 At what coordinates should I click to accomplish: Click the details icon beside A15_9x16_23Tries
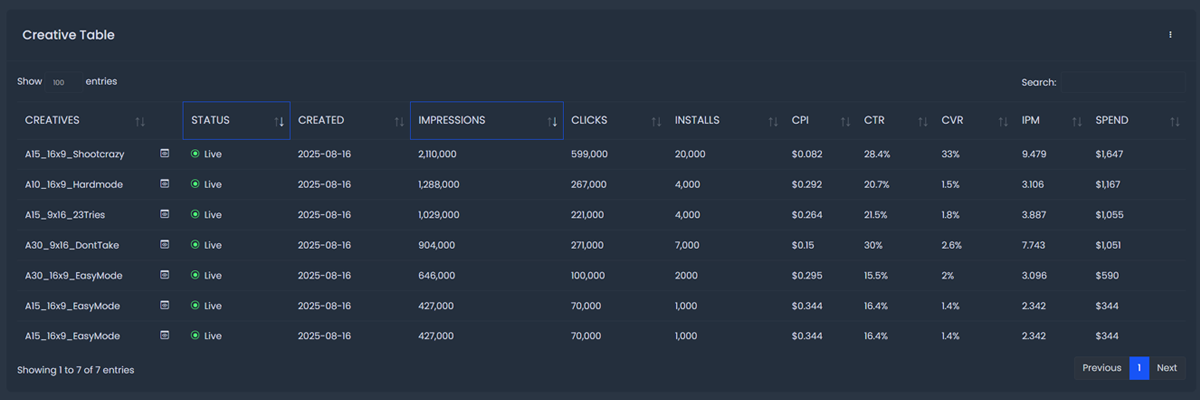164,214
